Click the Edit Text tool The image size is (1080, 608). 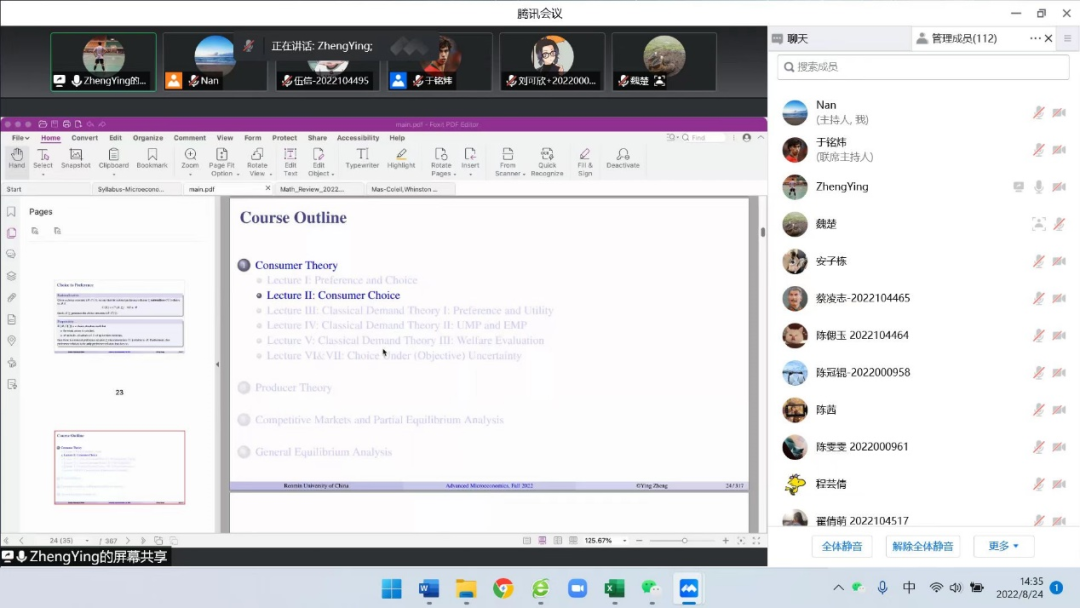tap(290, 160)
